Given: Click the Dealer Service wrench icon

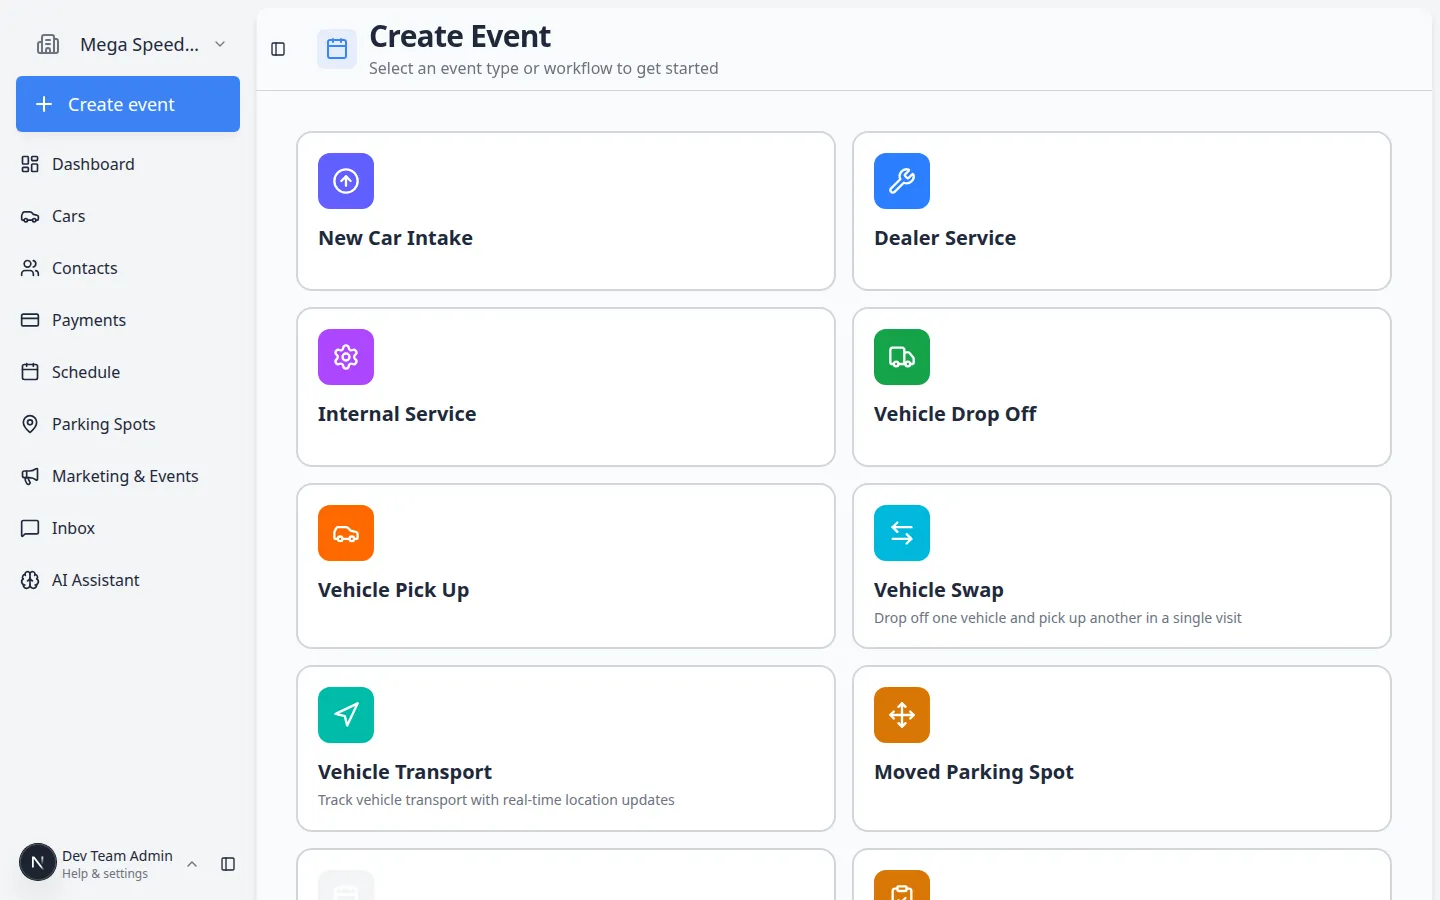Looking at the screenshot, I should 902,181.
